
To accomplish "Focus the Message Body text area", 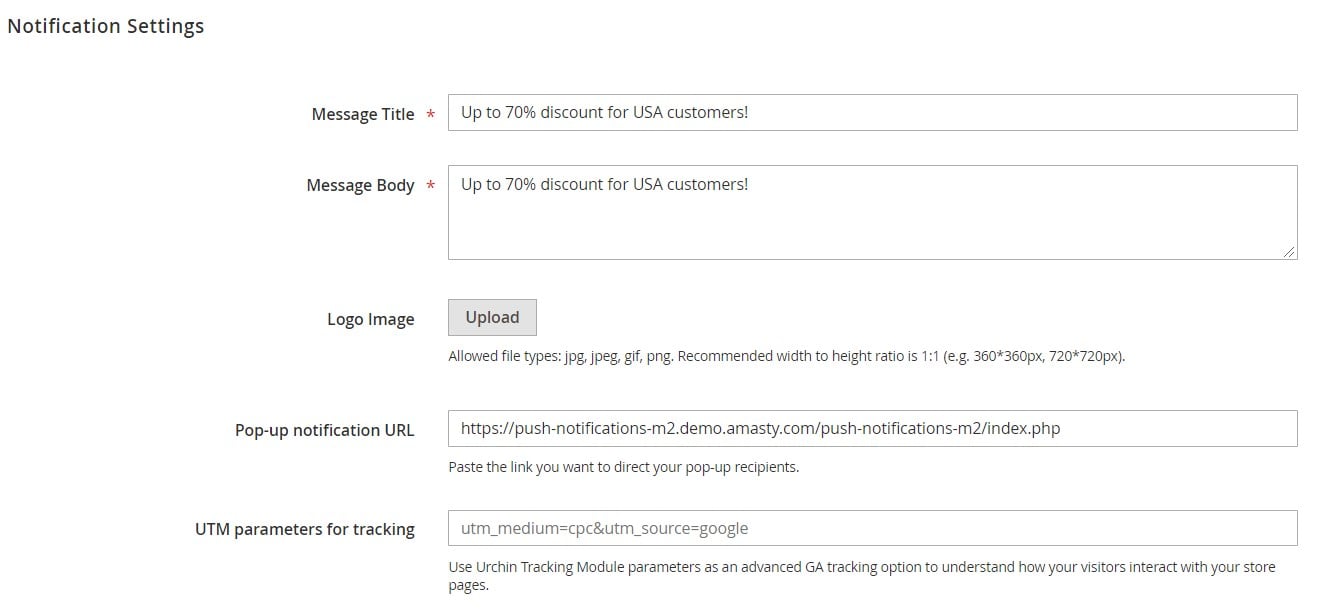I will pyautogui.click(x=872, y=212).
